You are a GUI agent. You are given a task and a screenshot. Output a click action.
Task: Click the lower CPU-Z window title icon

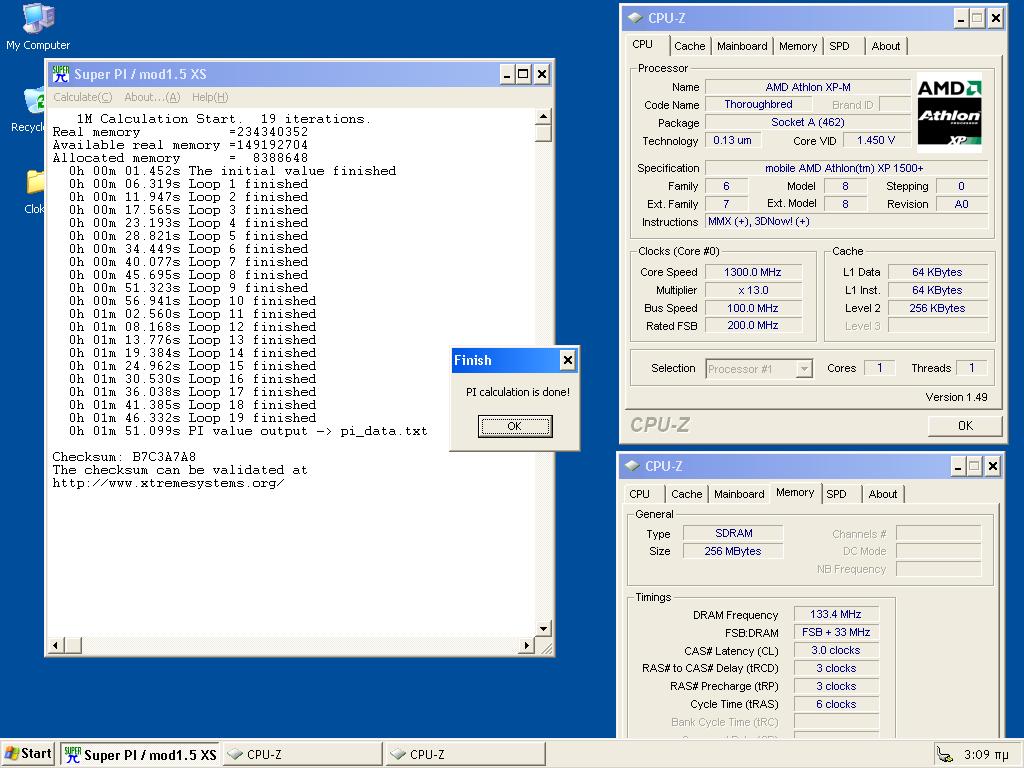pos(632,466)
